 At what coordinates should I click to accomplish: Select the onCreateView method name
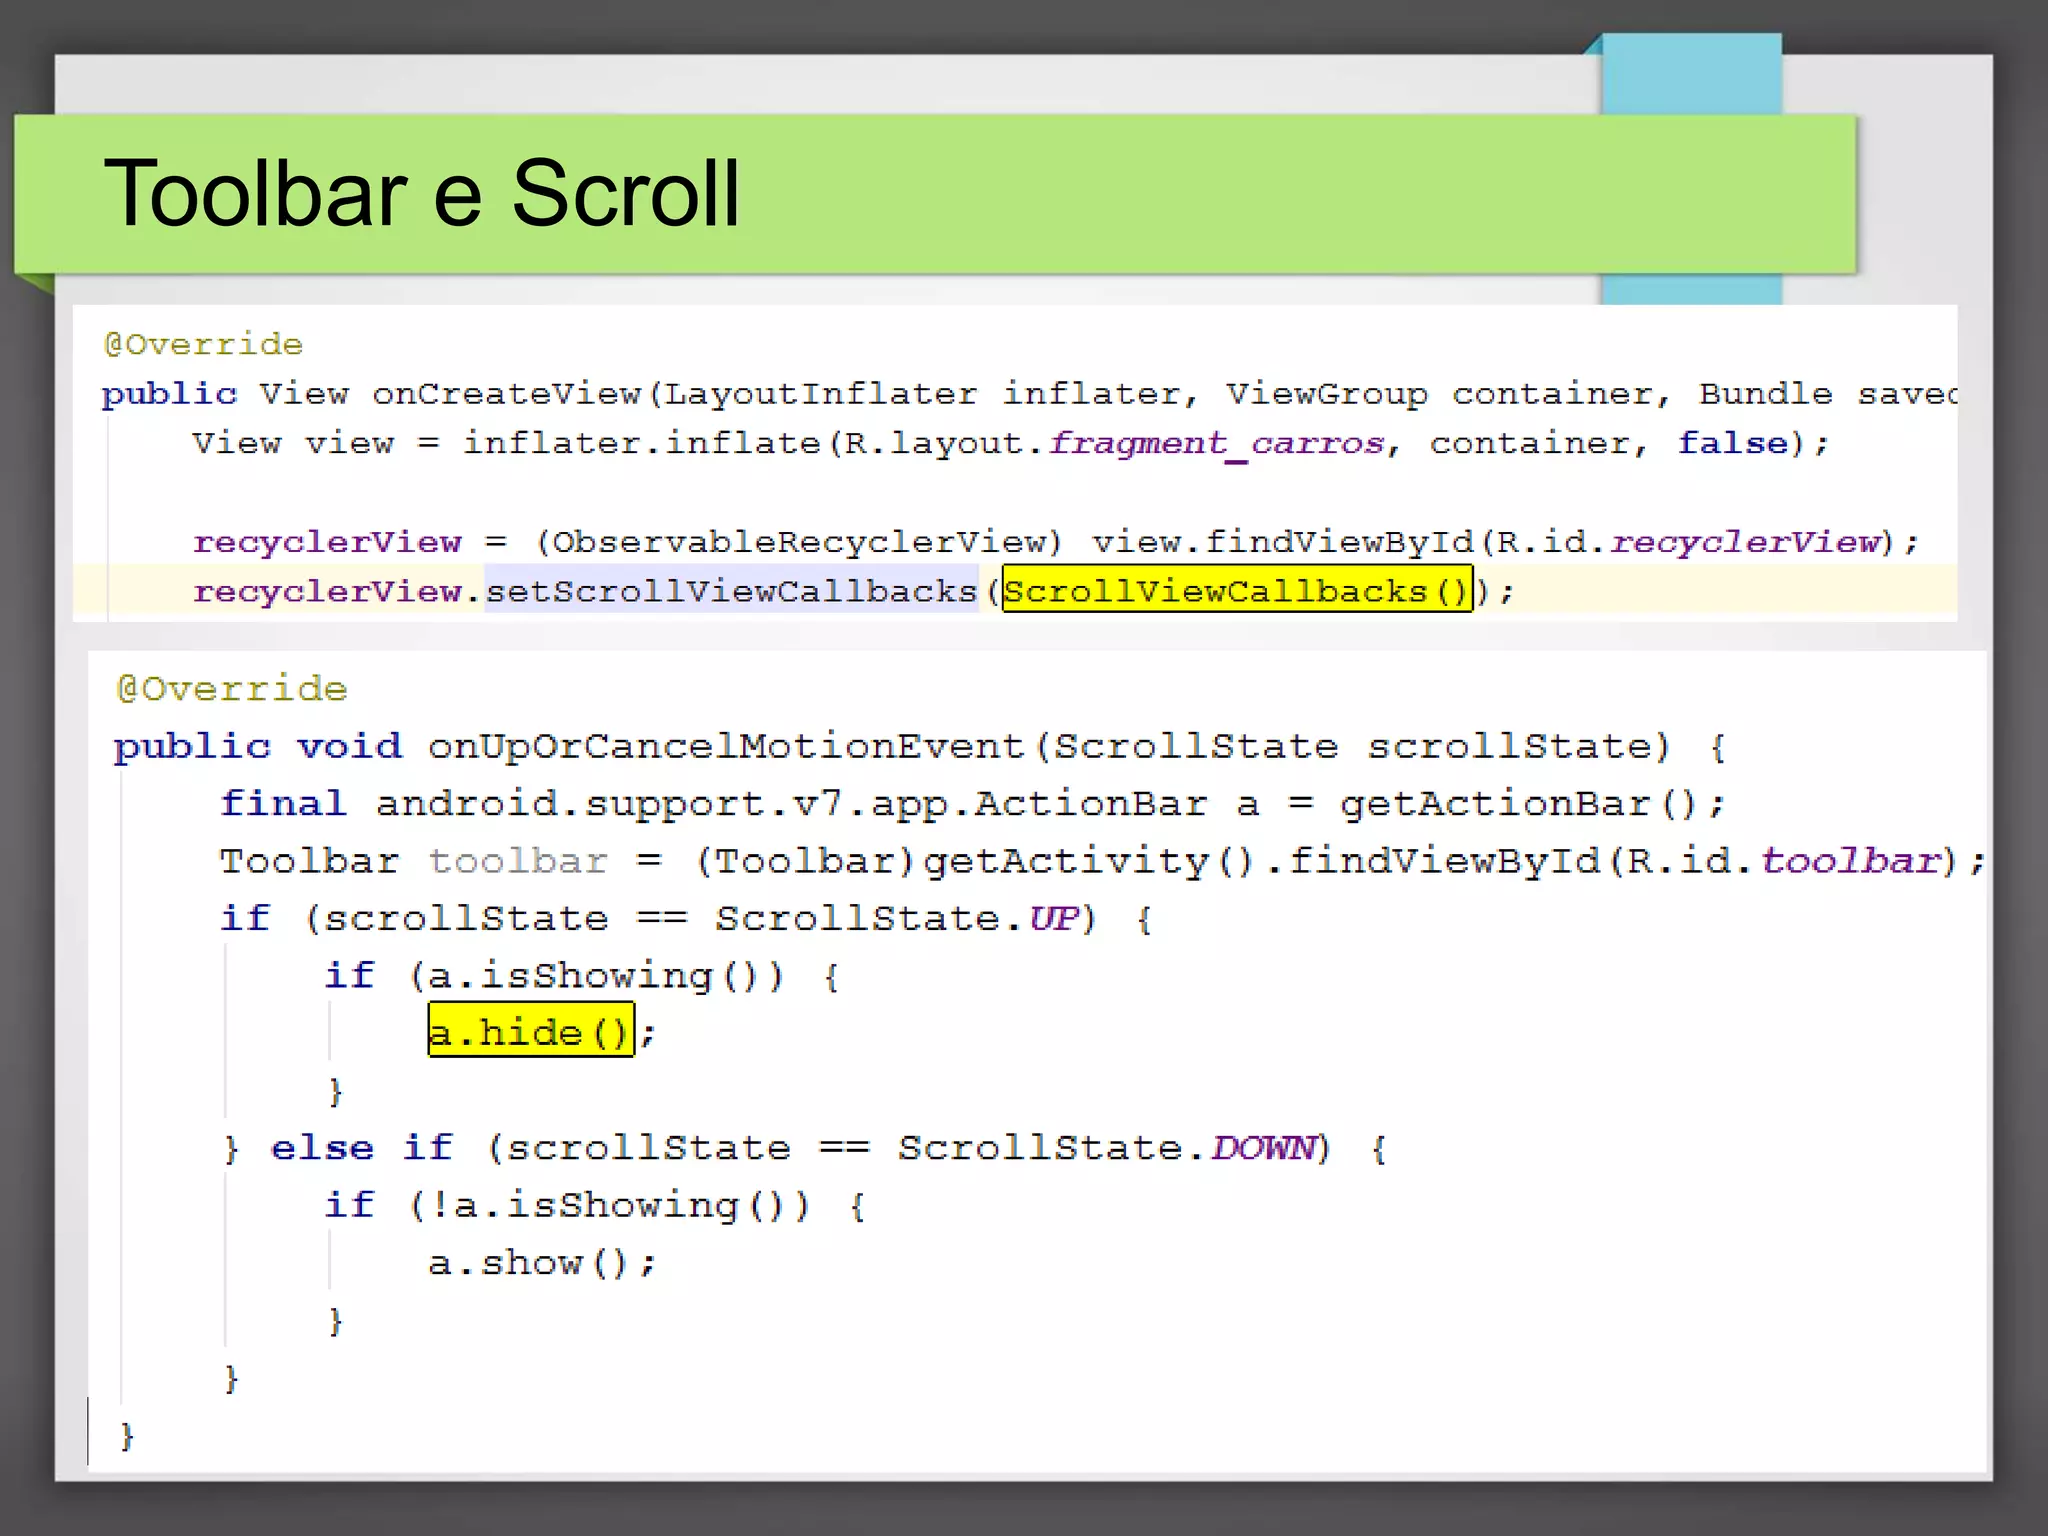click(507, 394)
